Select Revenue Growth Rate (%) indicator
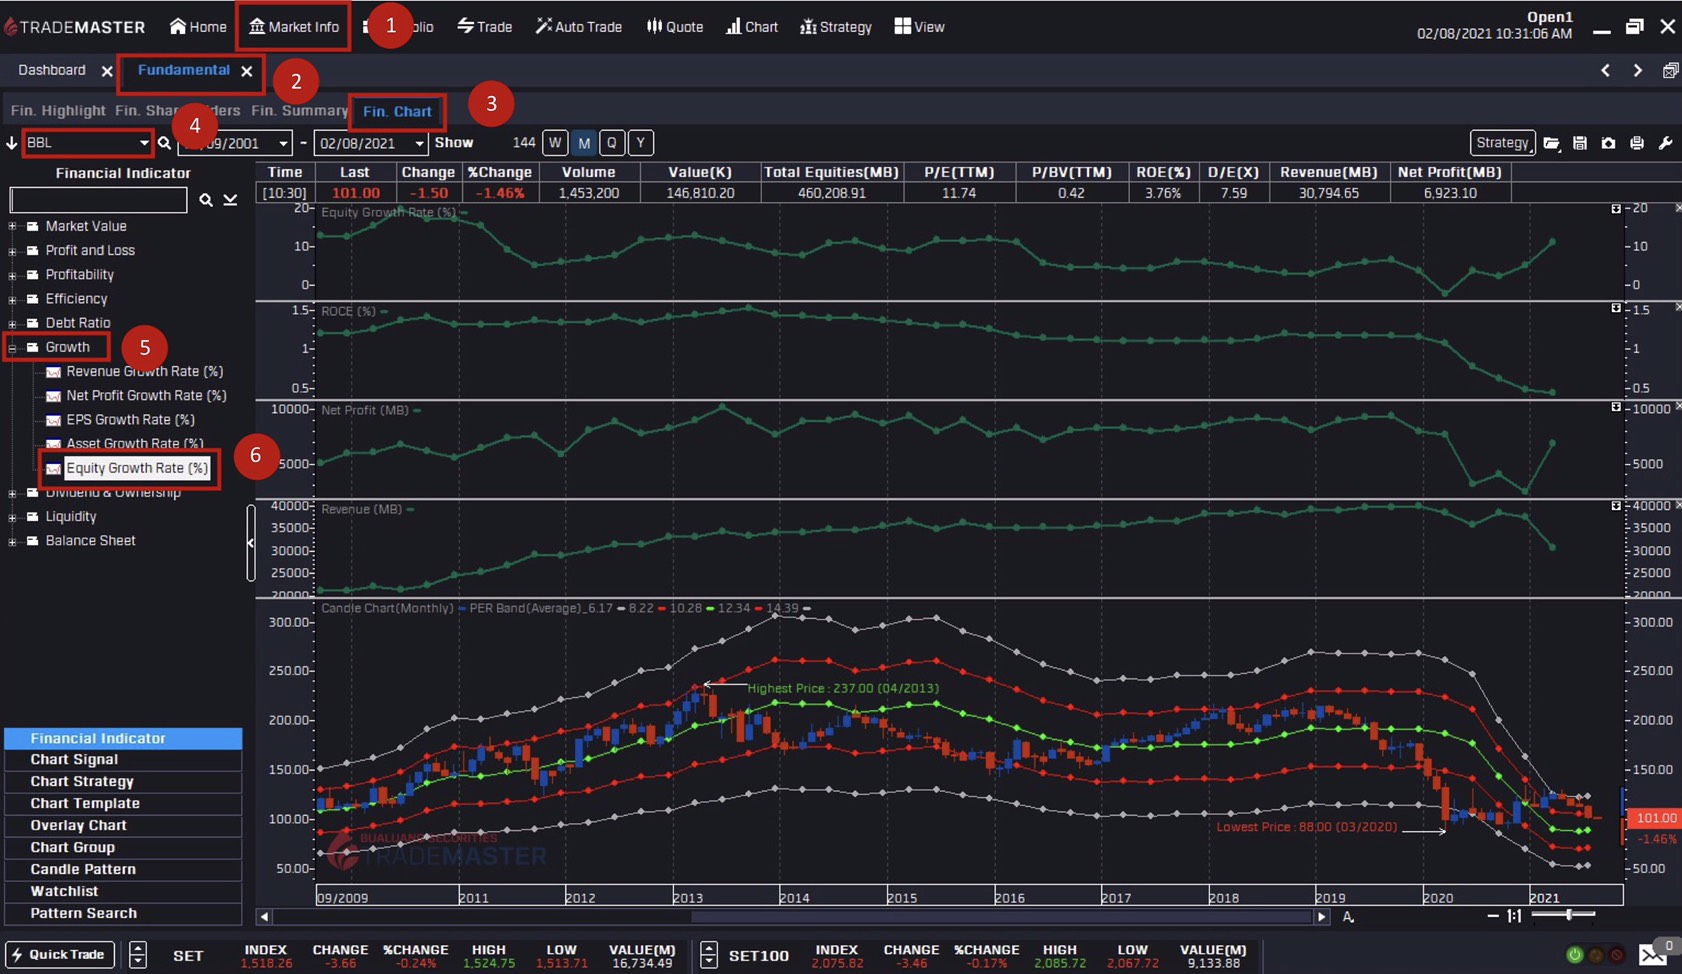The image size is (1682, 974). point(144,371)
